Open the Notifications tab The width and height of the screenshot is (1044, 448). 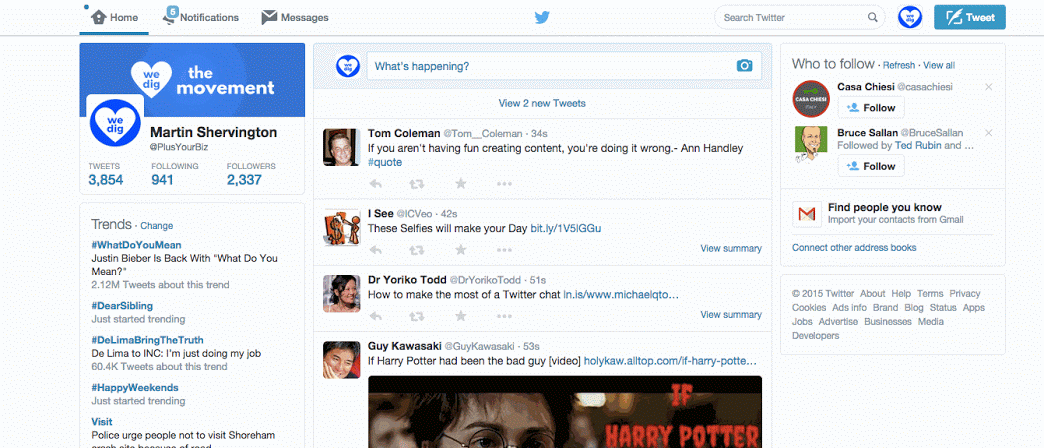pos(200,17)
